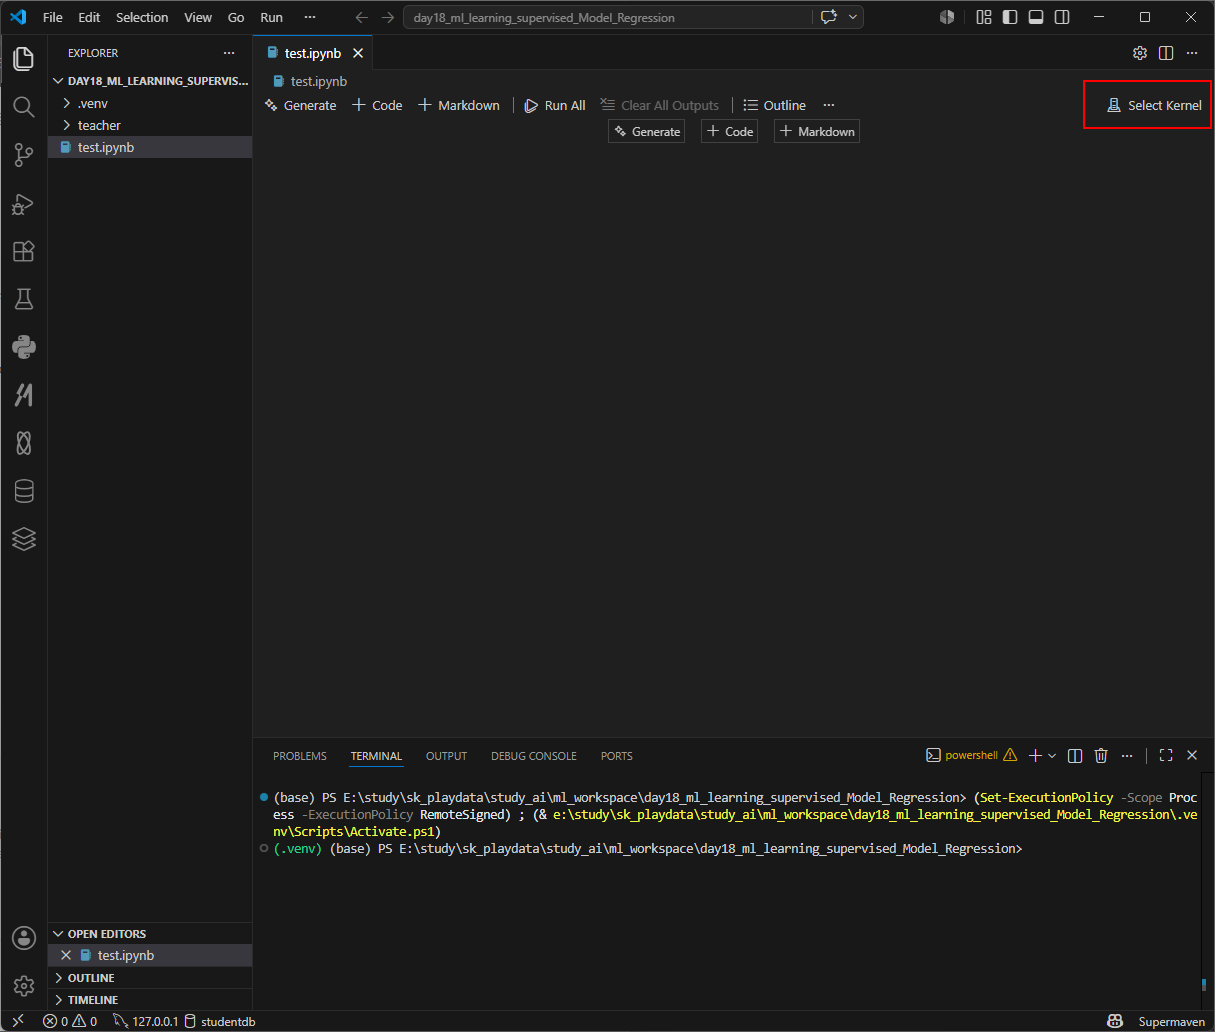Open the Explorer view in activity bar
The image size is (1215, 1032).
click(24, 59)
